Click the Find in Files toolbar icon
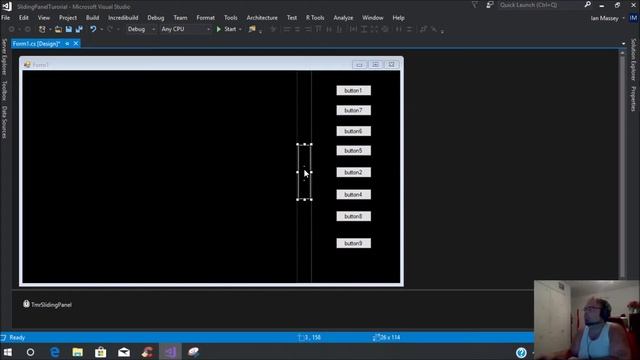This screenshot has height=360, width=640. (252, 29)
